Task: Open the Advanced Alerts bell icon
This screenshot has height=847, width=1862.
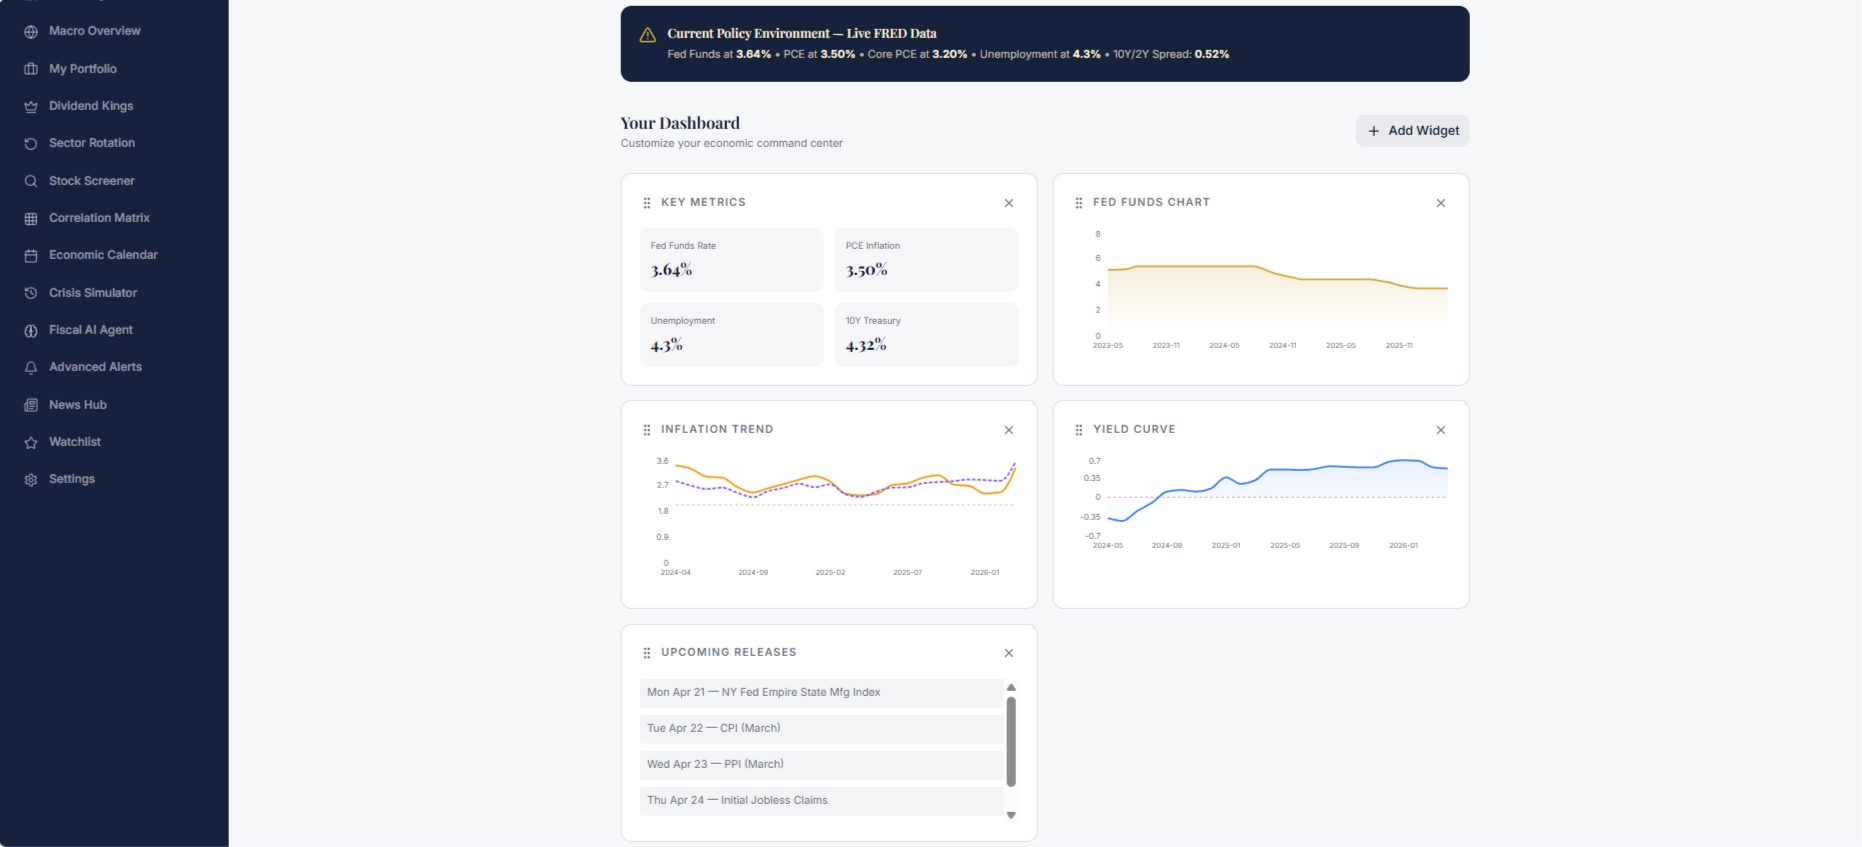Action: [31, 368]
